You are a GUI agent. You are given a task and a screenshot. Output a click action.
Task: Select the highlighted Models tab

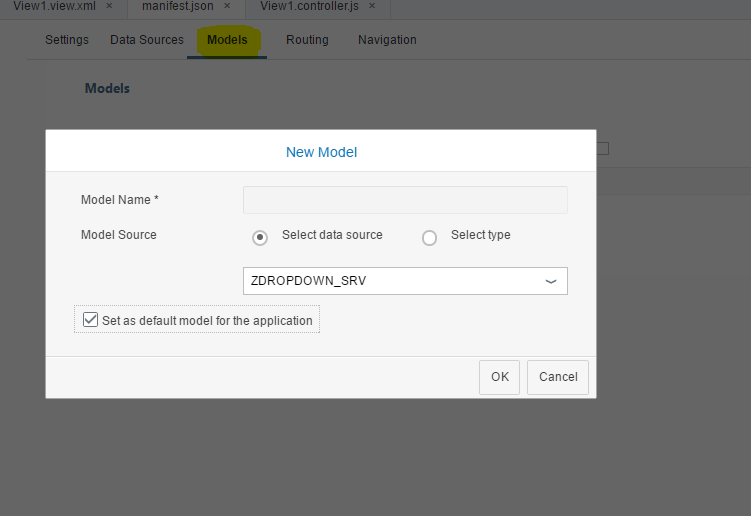coord(227,40)
